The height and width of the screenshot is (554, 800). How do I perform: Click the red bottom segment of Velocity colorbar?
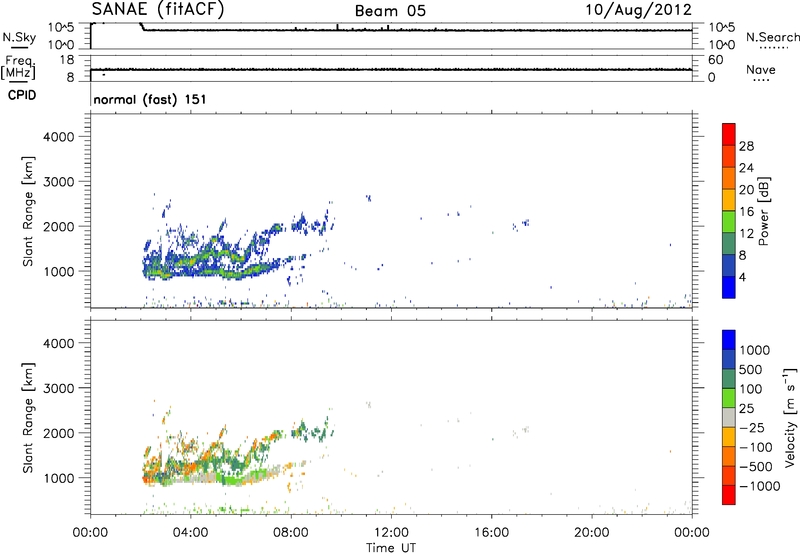click(729, 495)
